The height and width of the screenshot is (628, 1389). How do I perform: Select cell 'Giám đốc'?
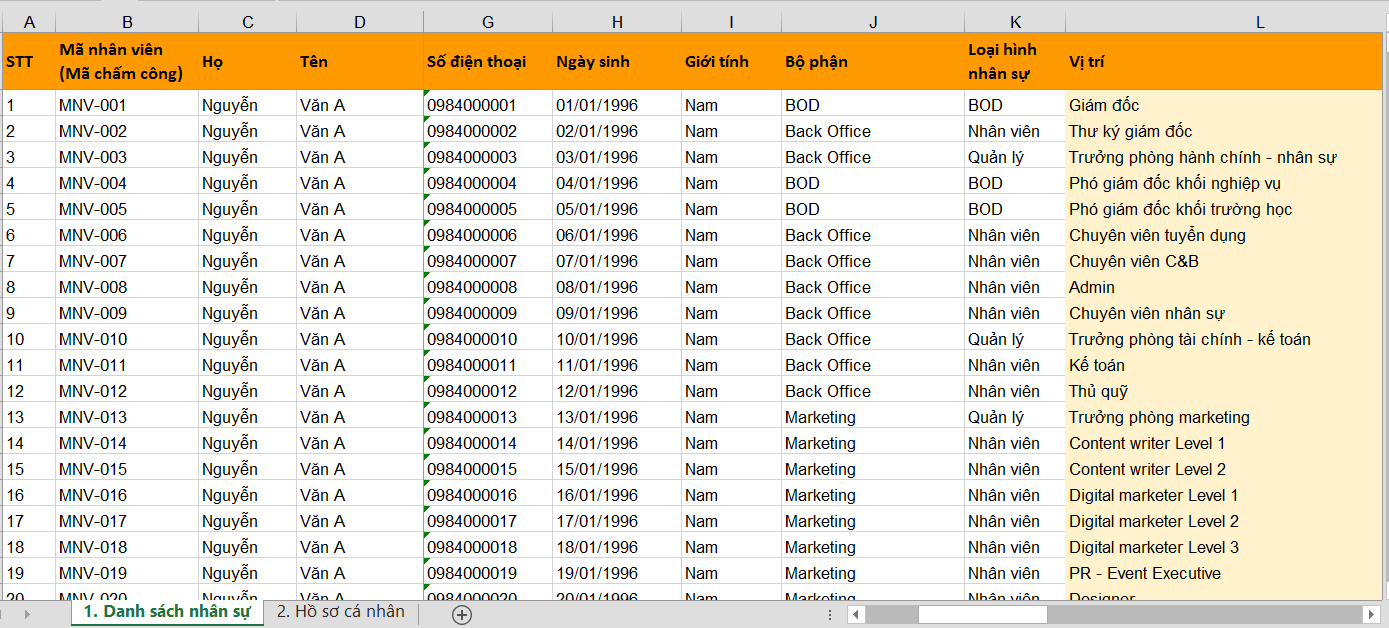pyautogui.click(x=1224, y=105)
